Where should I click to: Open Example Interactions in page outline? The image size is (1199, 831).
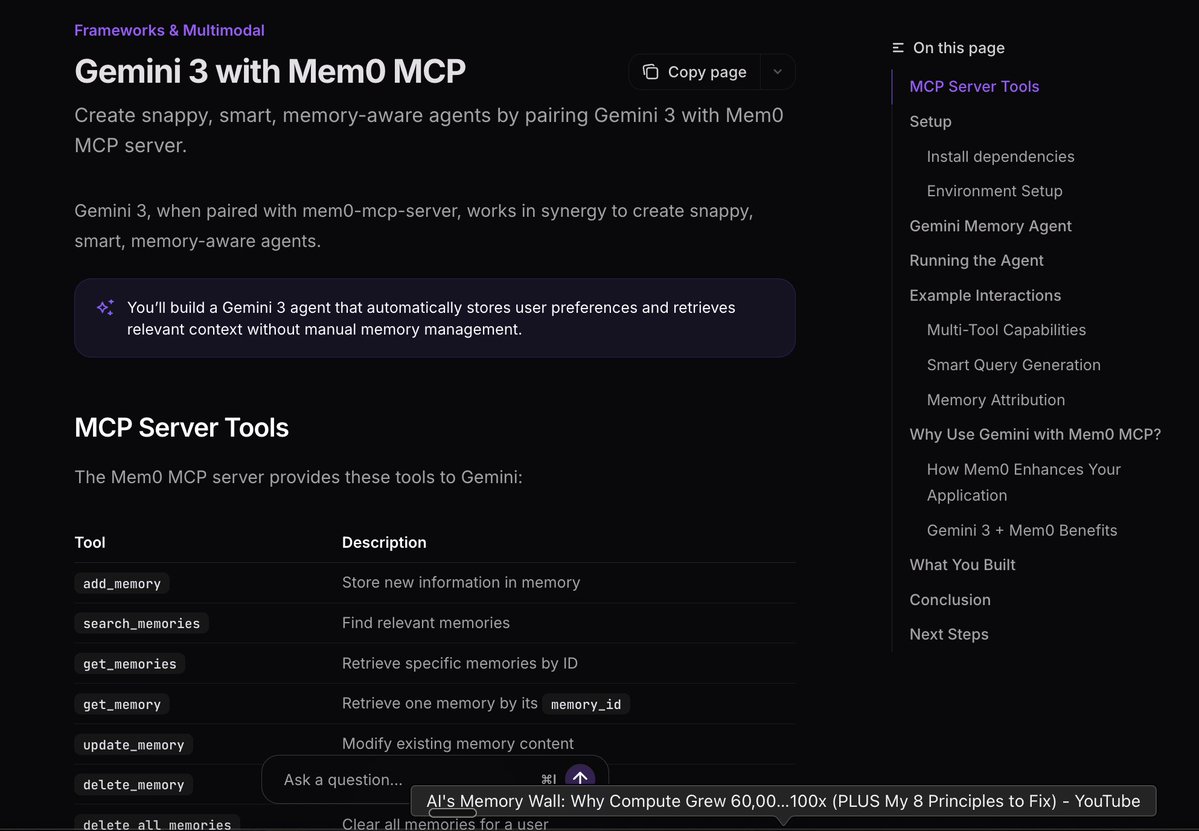click(x=985, y=296)
